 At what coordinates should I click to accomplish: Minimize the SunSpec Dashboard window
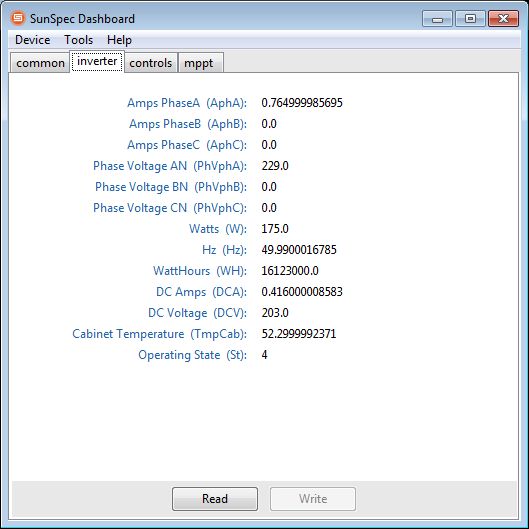coord(437,19)
